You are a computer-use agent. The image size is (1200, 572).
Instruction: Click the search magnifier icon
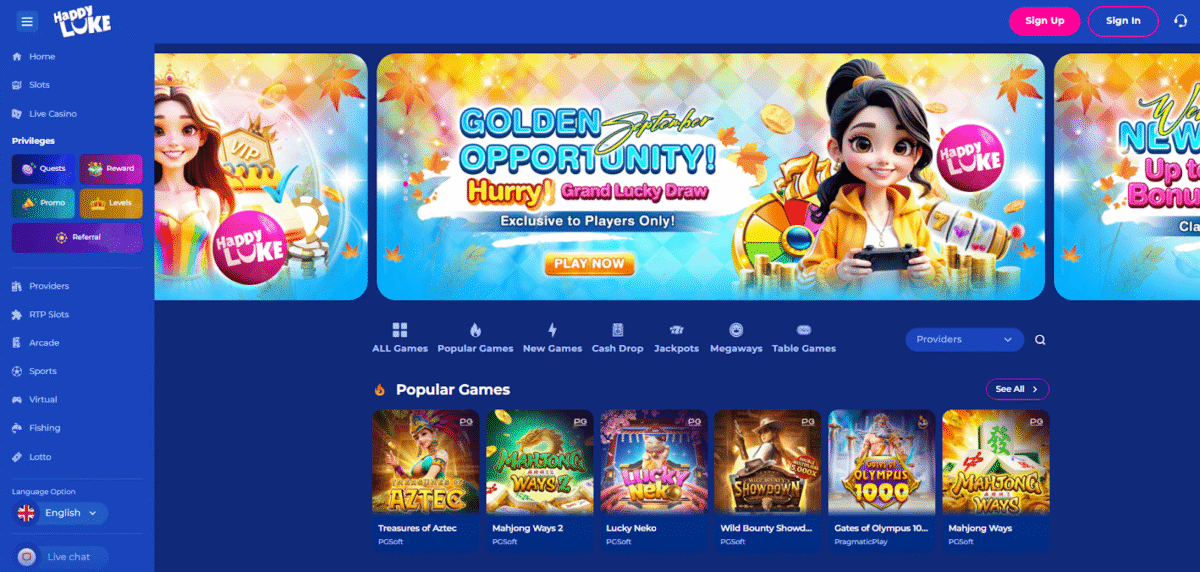(1040, 340)
